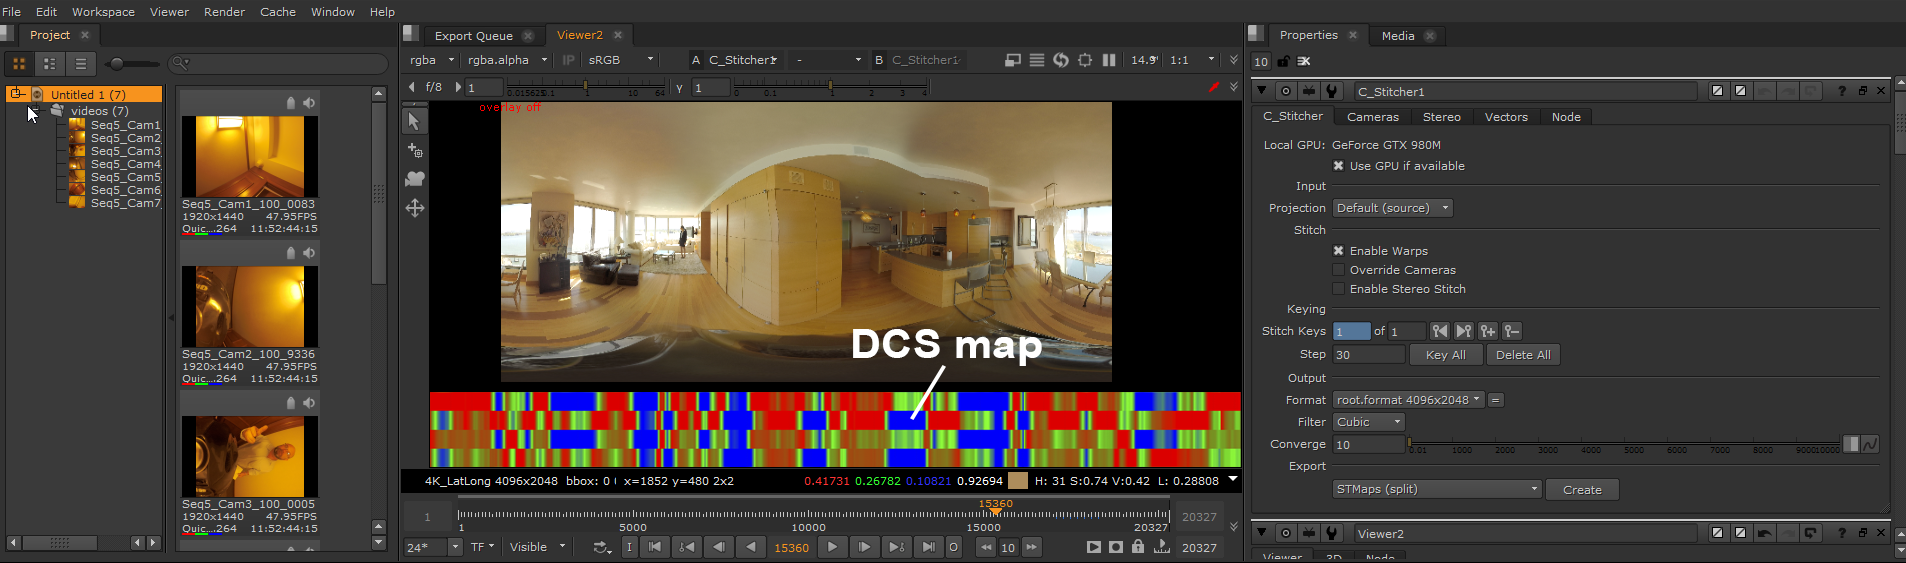
Task: Open the converge animation curve menu
Action: coord(1870,444)
